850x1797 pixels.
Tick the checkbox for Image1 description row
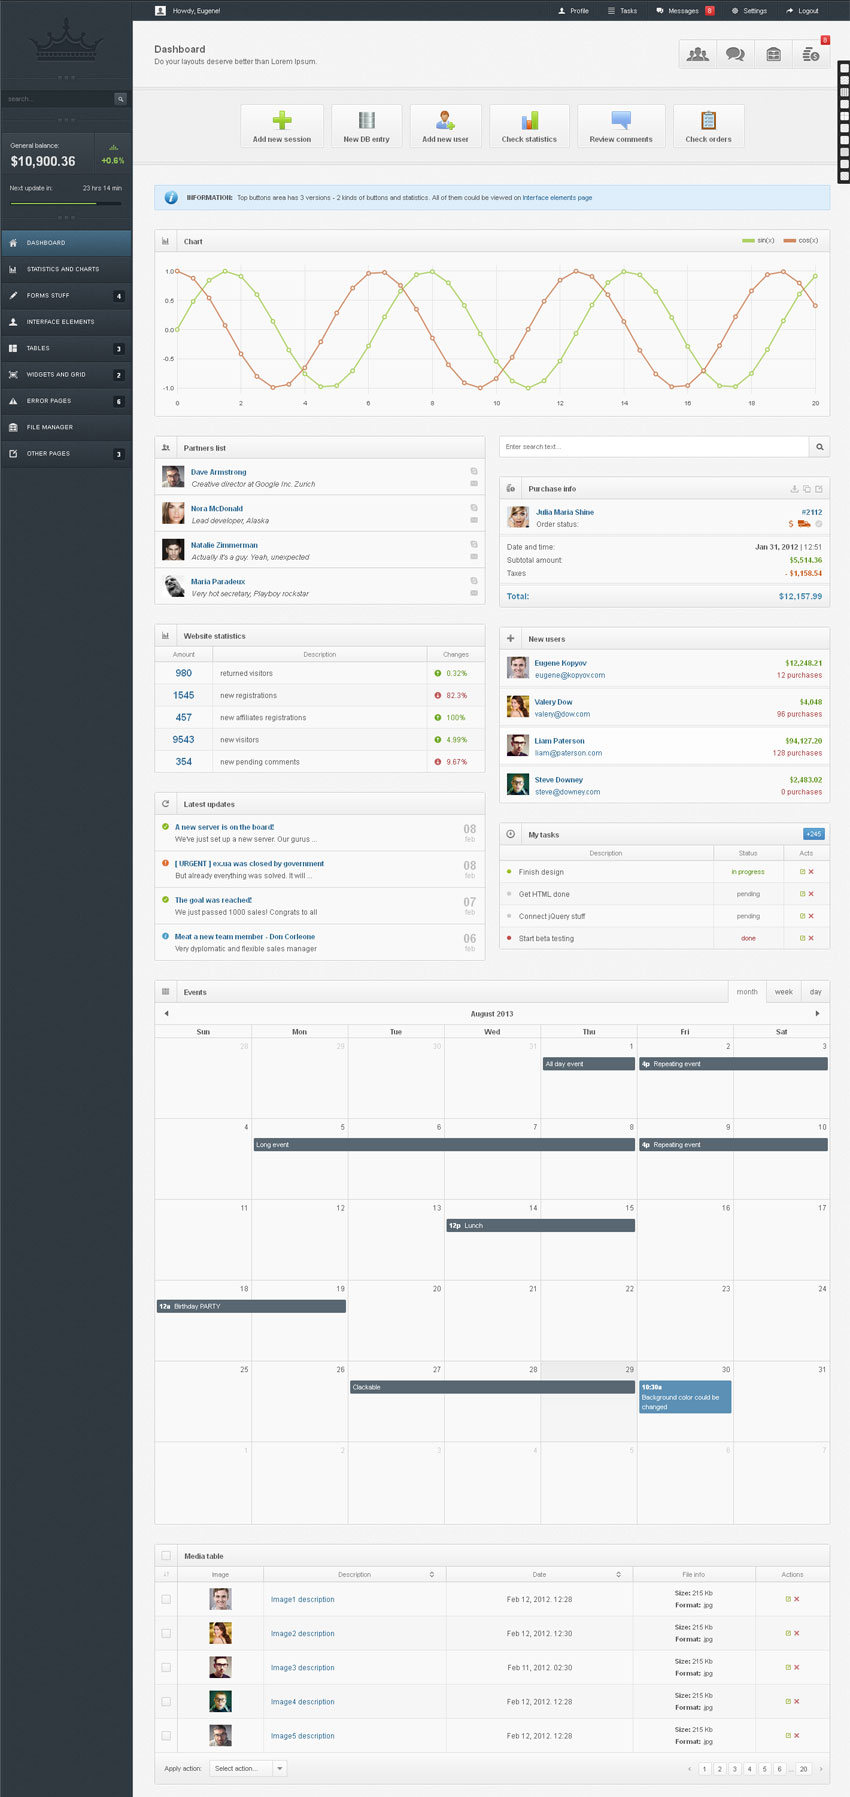(x=166, y=1599)
